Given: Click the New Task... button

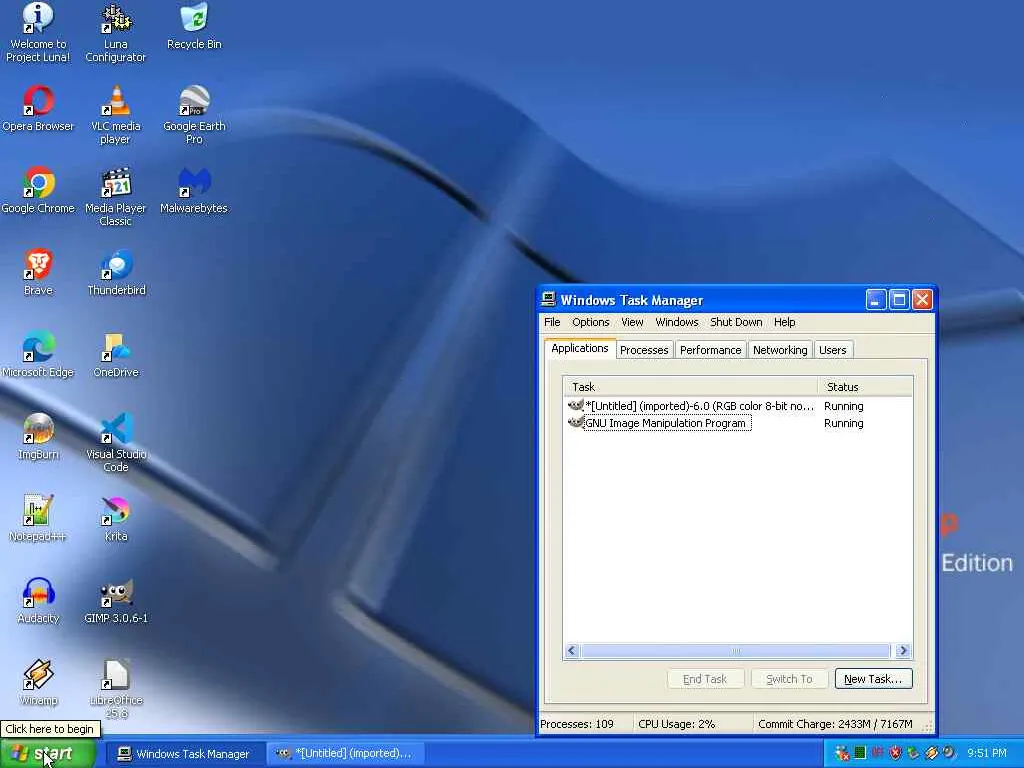Looking at the screenshot, I should click(x=873, y=679).
